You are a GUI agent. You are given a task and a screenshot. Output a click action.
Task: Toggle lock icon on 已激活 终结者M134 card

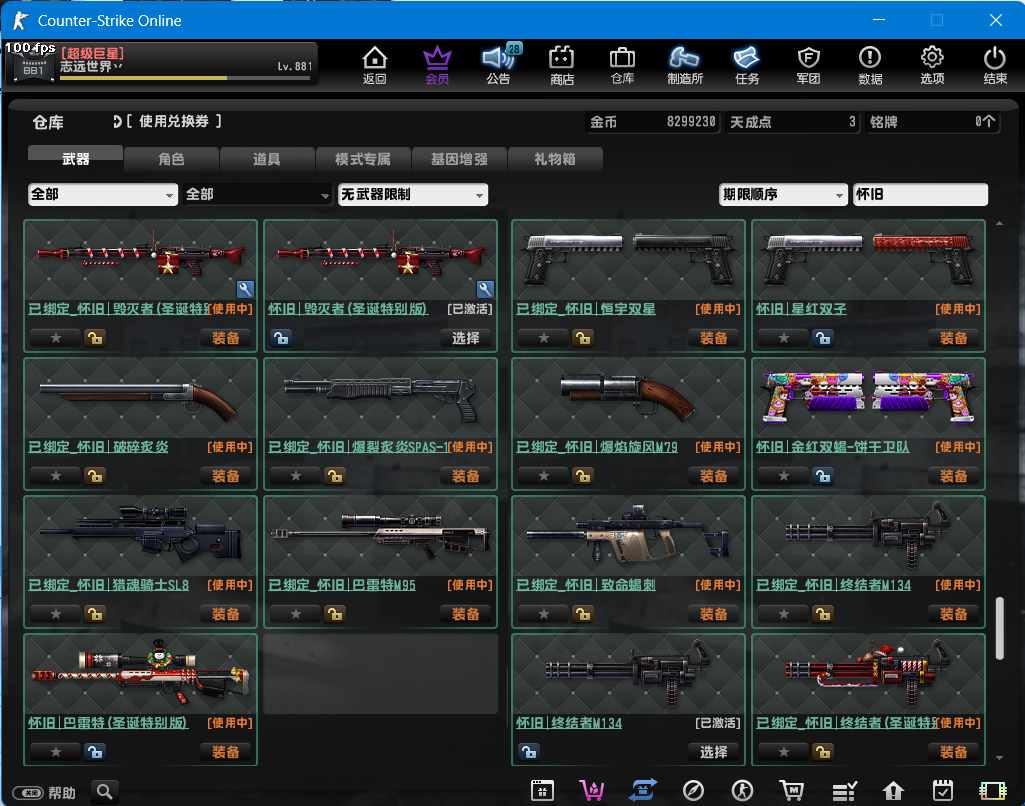(x=529, y=752)
